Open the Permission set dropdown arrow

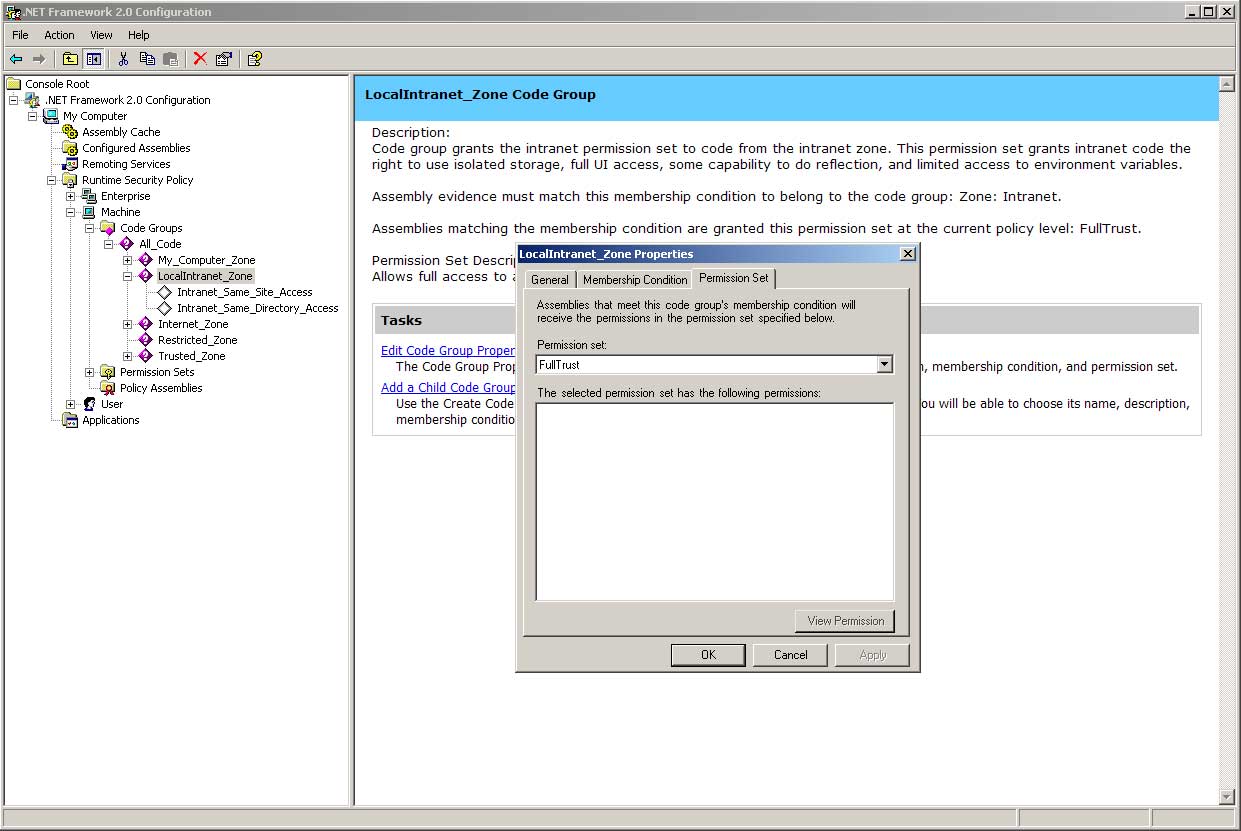tap(884, 365)
